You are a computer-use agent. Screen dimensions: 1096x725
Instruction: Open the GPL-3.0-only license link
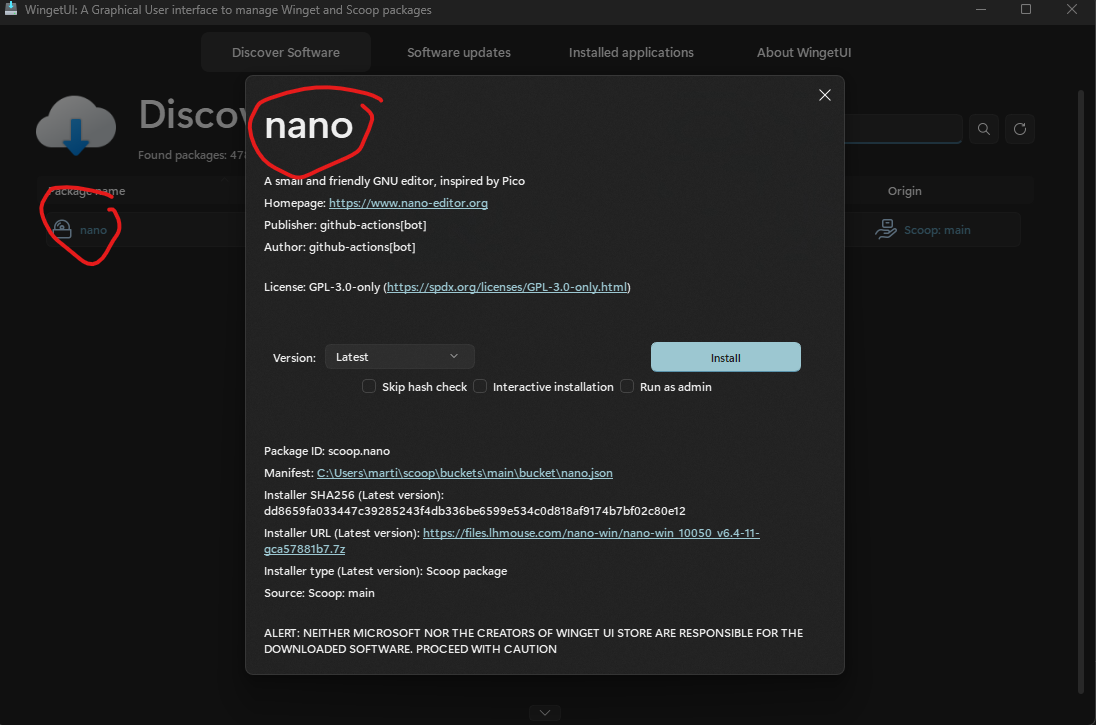[507, 287]
